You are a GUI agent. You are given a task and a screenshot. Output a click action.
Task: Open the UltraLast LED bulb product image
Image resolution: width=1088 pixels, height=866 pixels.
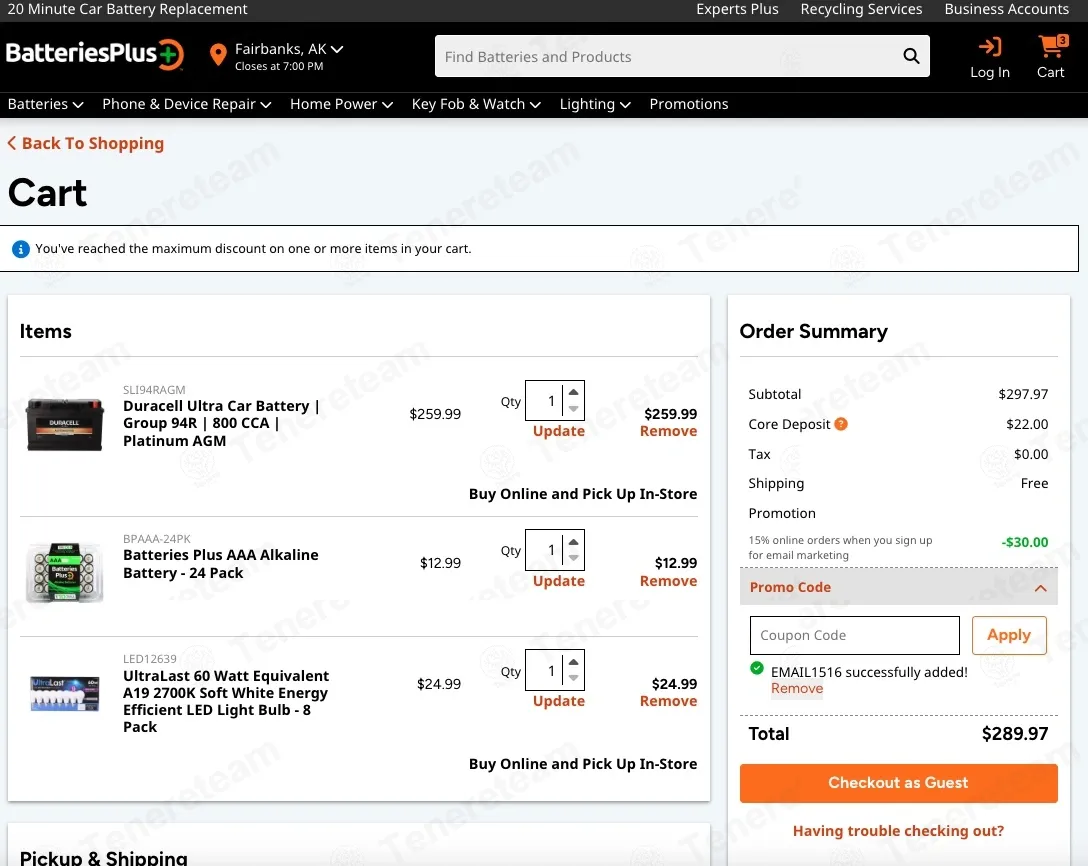click(x=65, y=693)
